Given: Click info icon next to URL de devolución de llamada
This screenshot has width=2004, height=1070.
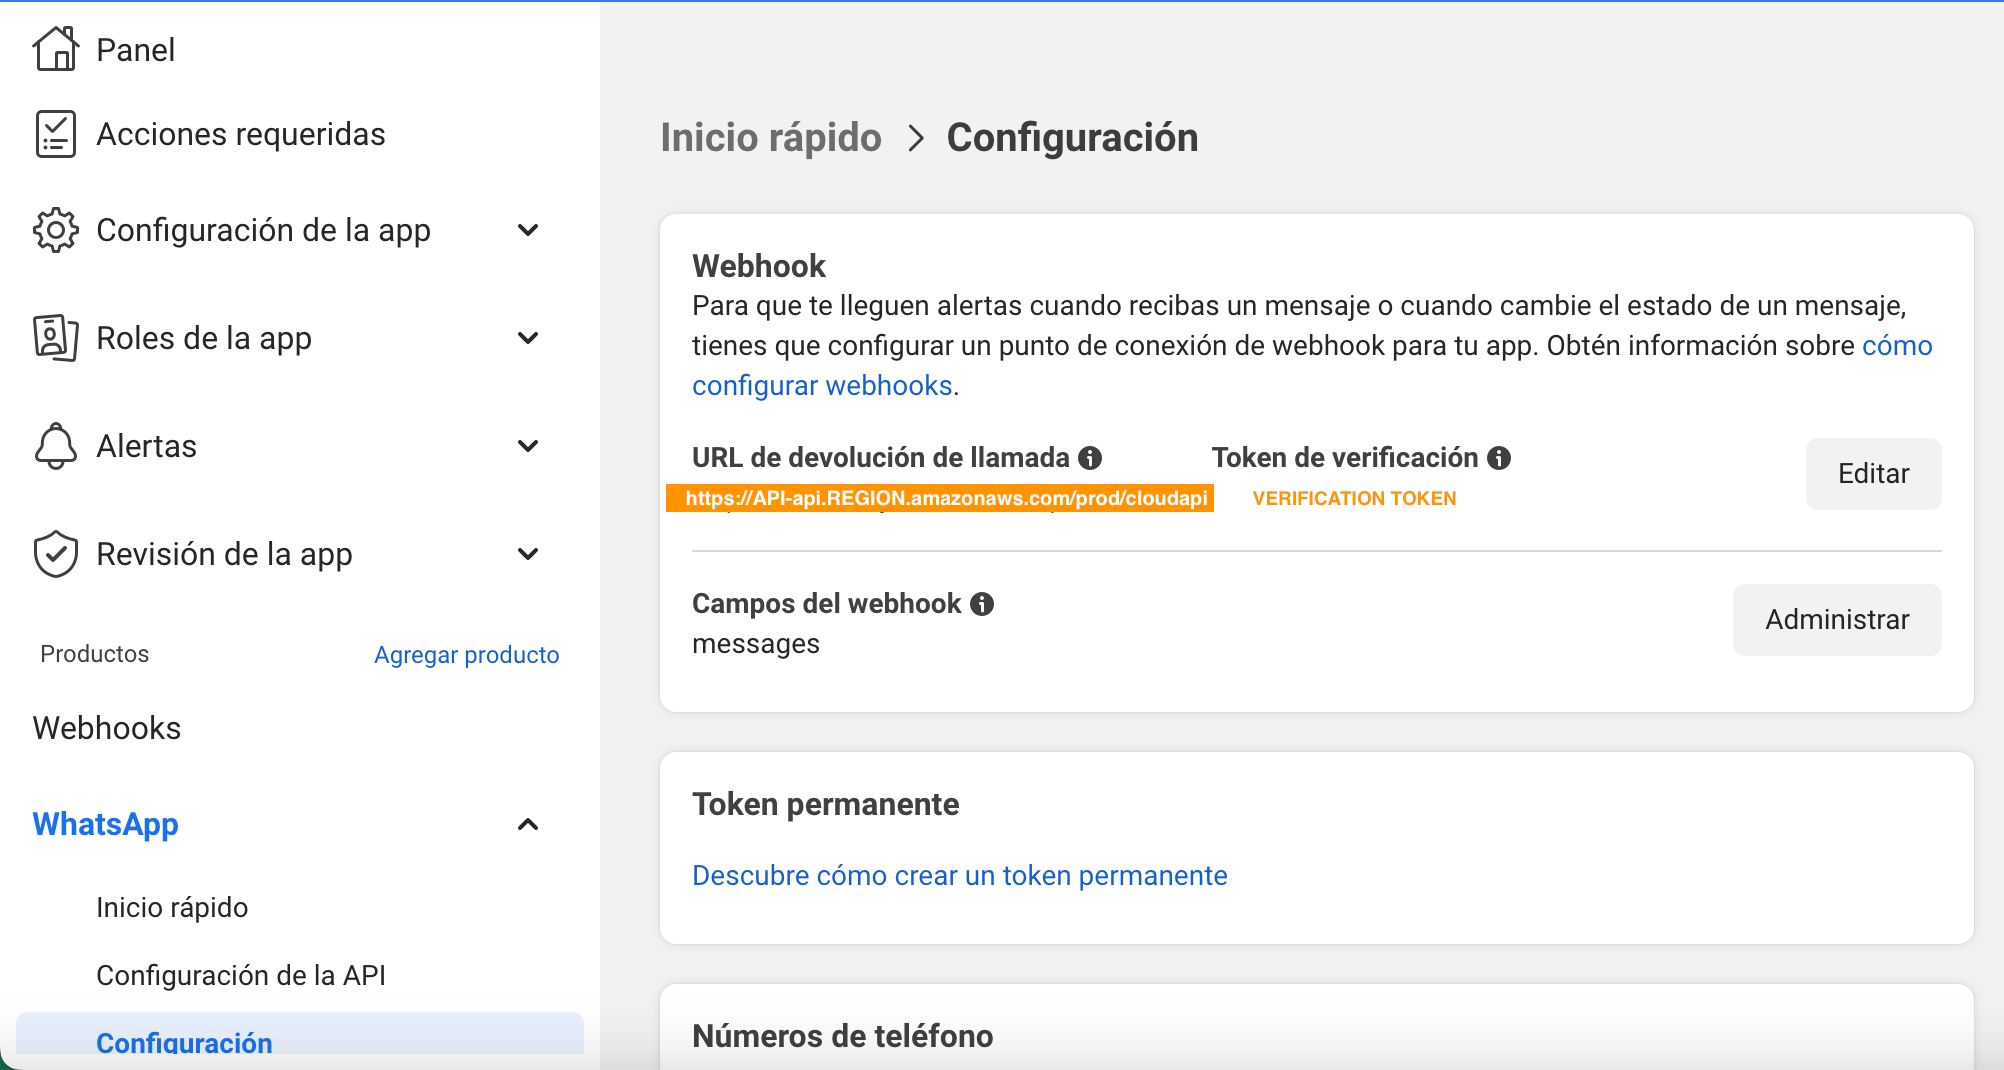Looking at the screenshot, I should [1090, 458].
